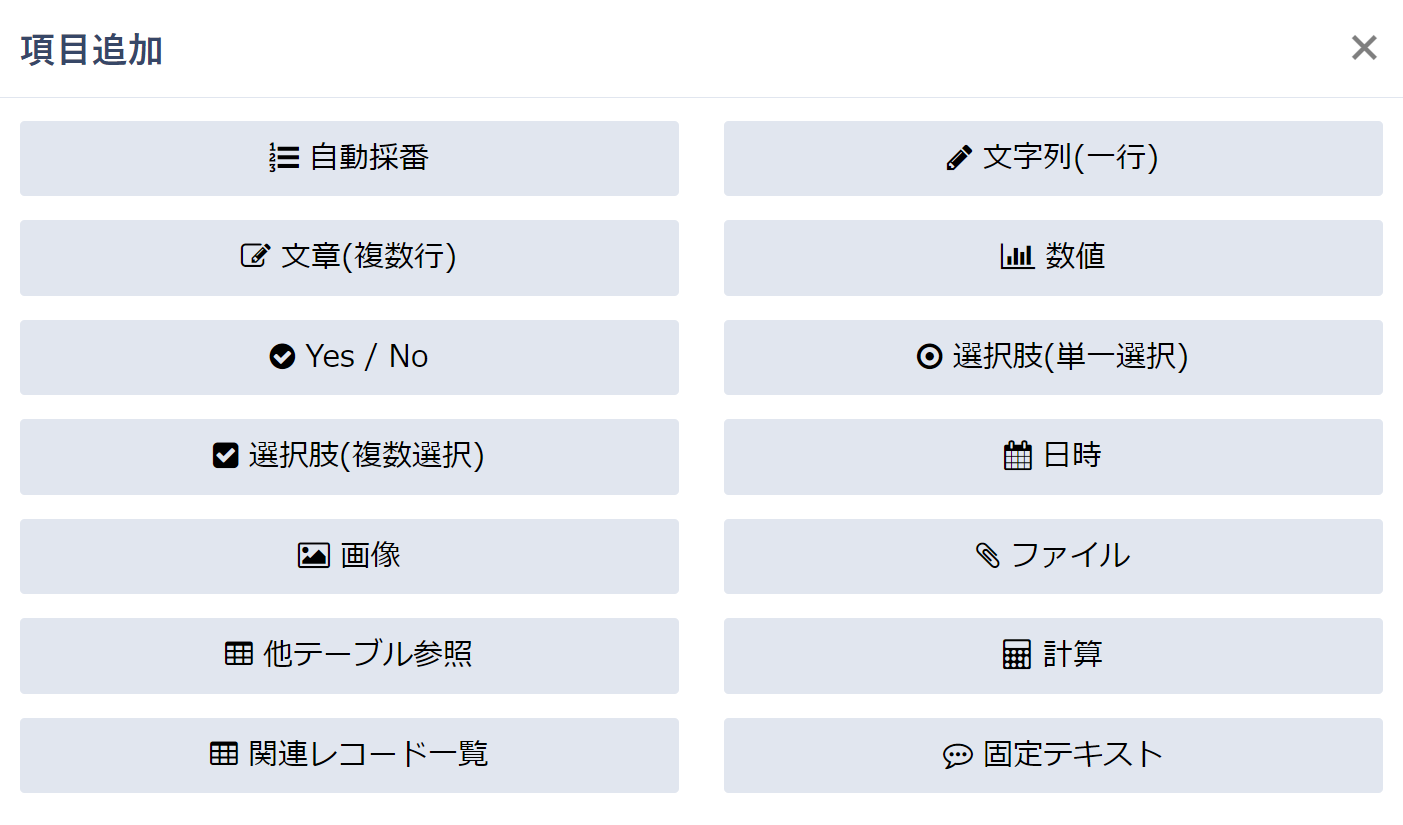The width and height of the screenshot is (1403, 825).
Task: Add a 自動採番 field
Action: pyautogui.click(x=349, y=158)
